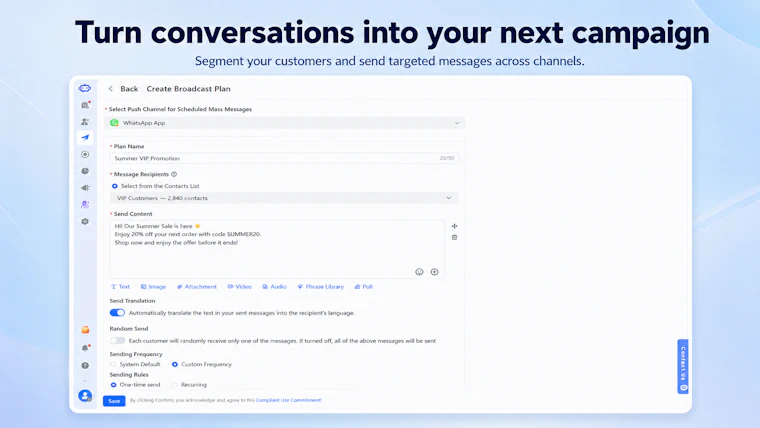Image resolution: width=760 pixels, height=428 pixels.
Task: Open the emoji picker in the message box
Action: 419,272
